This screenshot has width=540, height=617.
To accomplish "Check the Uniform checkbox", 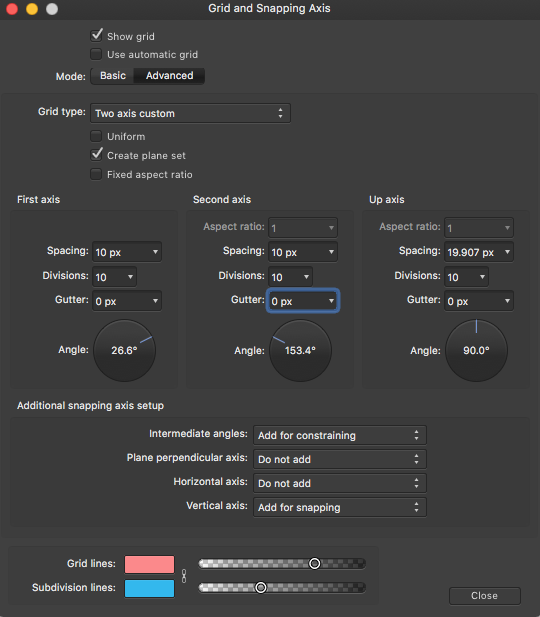I will pos(96,136).
